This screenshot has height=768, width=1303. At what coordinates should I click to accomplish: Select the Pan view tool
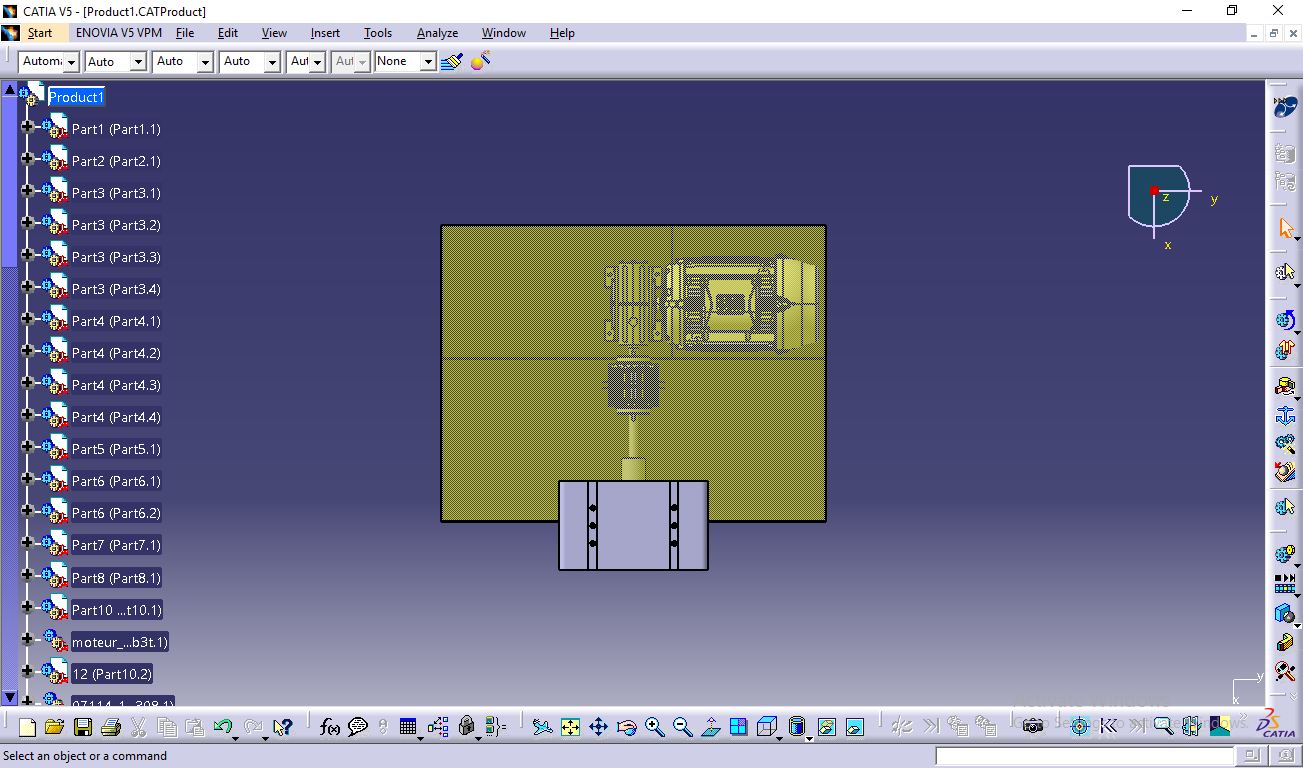click(598, 727)
